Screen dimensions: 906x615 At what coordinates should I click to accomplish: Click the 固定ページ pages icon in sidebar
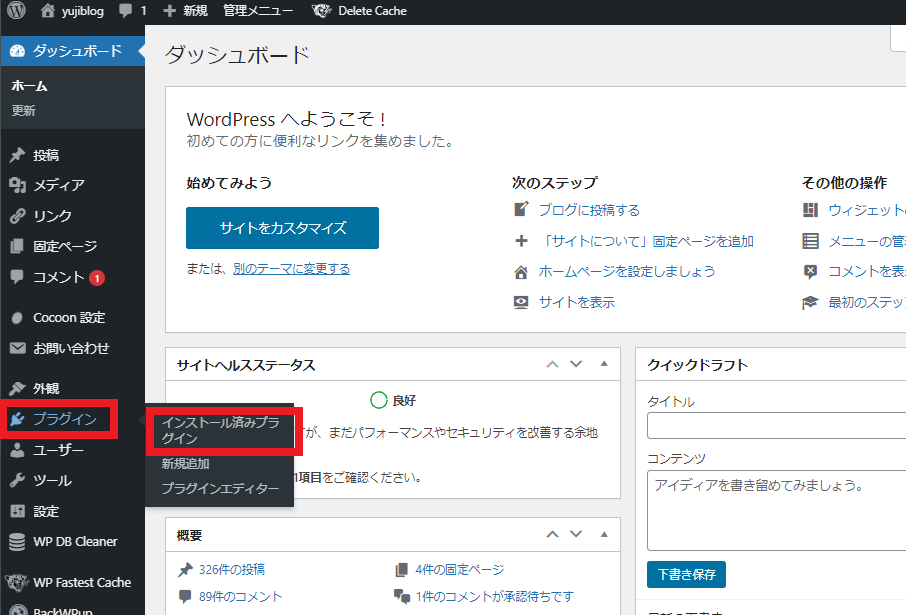[17, 246]
